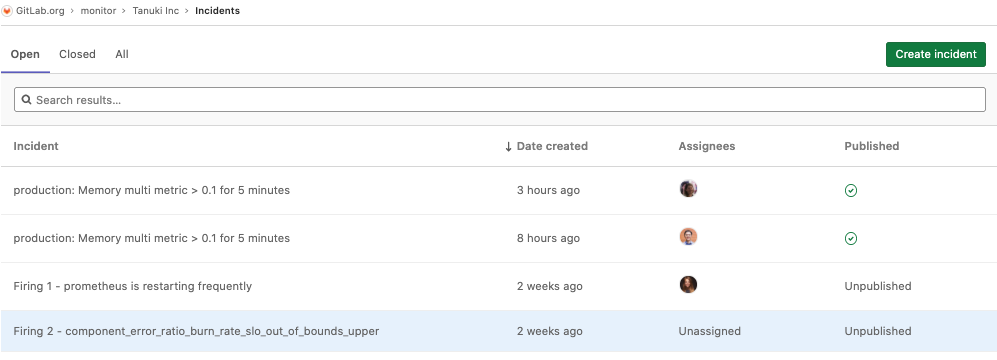
Task: Click published check icon for 3 hours ago row
Action: pos(851,190)
